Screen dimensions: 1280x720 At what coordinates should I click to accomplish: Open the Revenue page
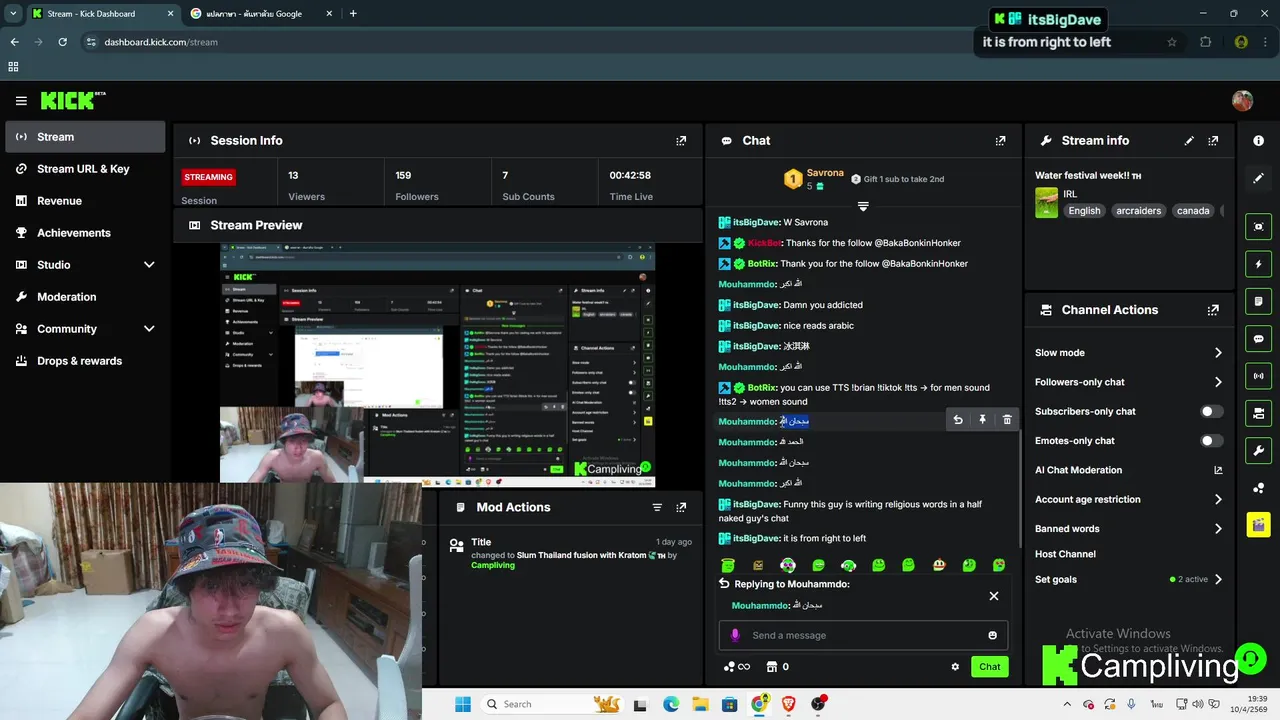coord(85,201)
